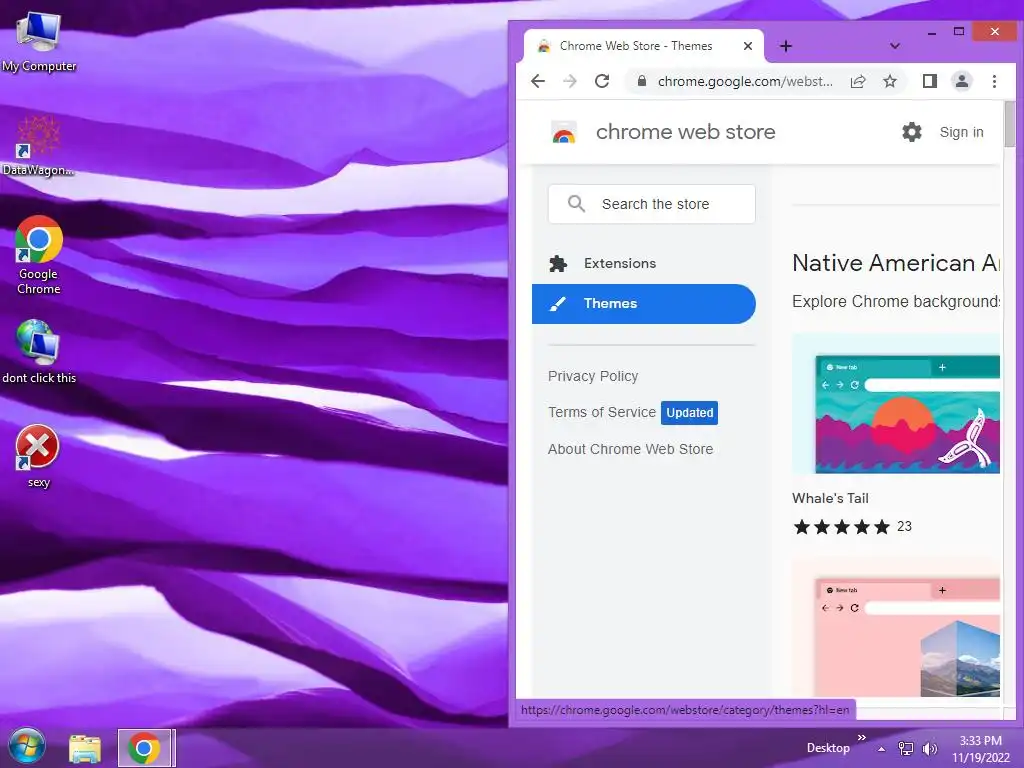Show hidden system tray icons

click(x=881, y=749)
